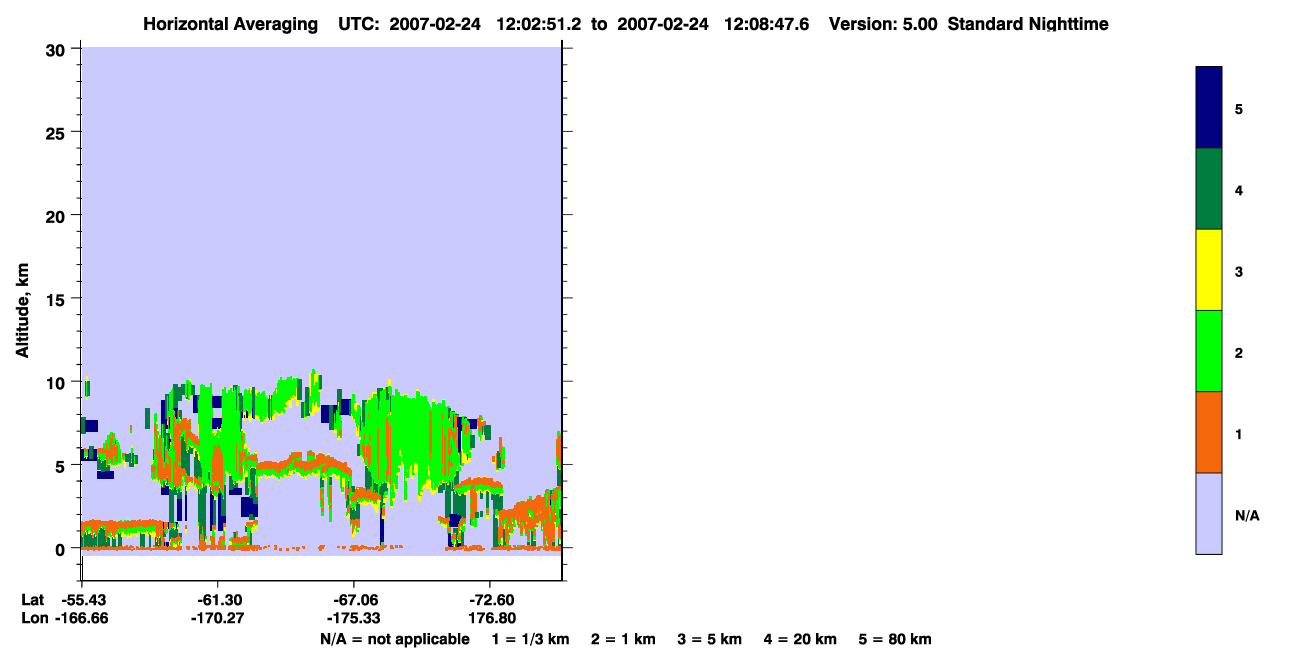The width and height of the screenshot is (1300, 667).
Task: Click the dark blue colorbar segment labeled 5
Action: point(1209,108)
